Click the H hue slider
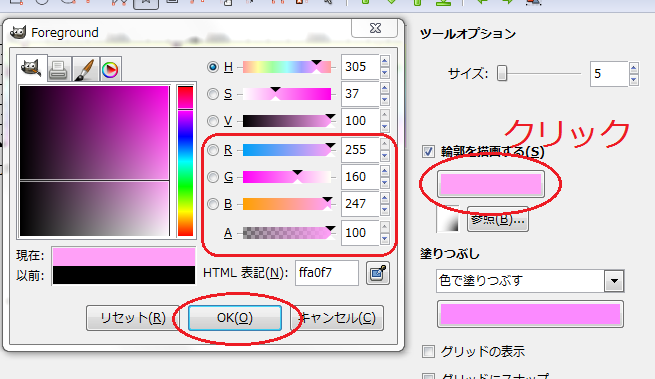The width and height of the screenshot is (655, 379). click(287, 67)
